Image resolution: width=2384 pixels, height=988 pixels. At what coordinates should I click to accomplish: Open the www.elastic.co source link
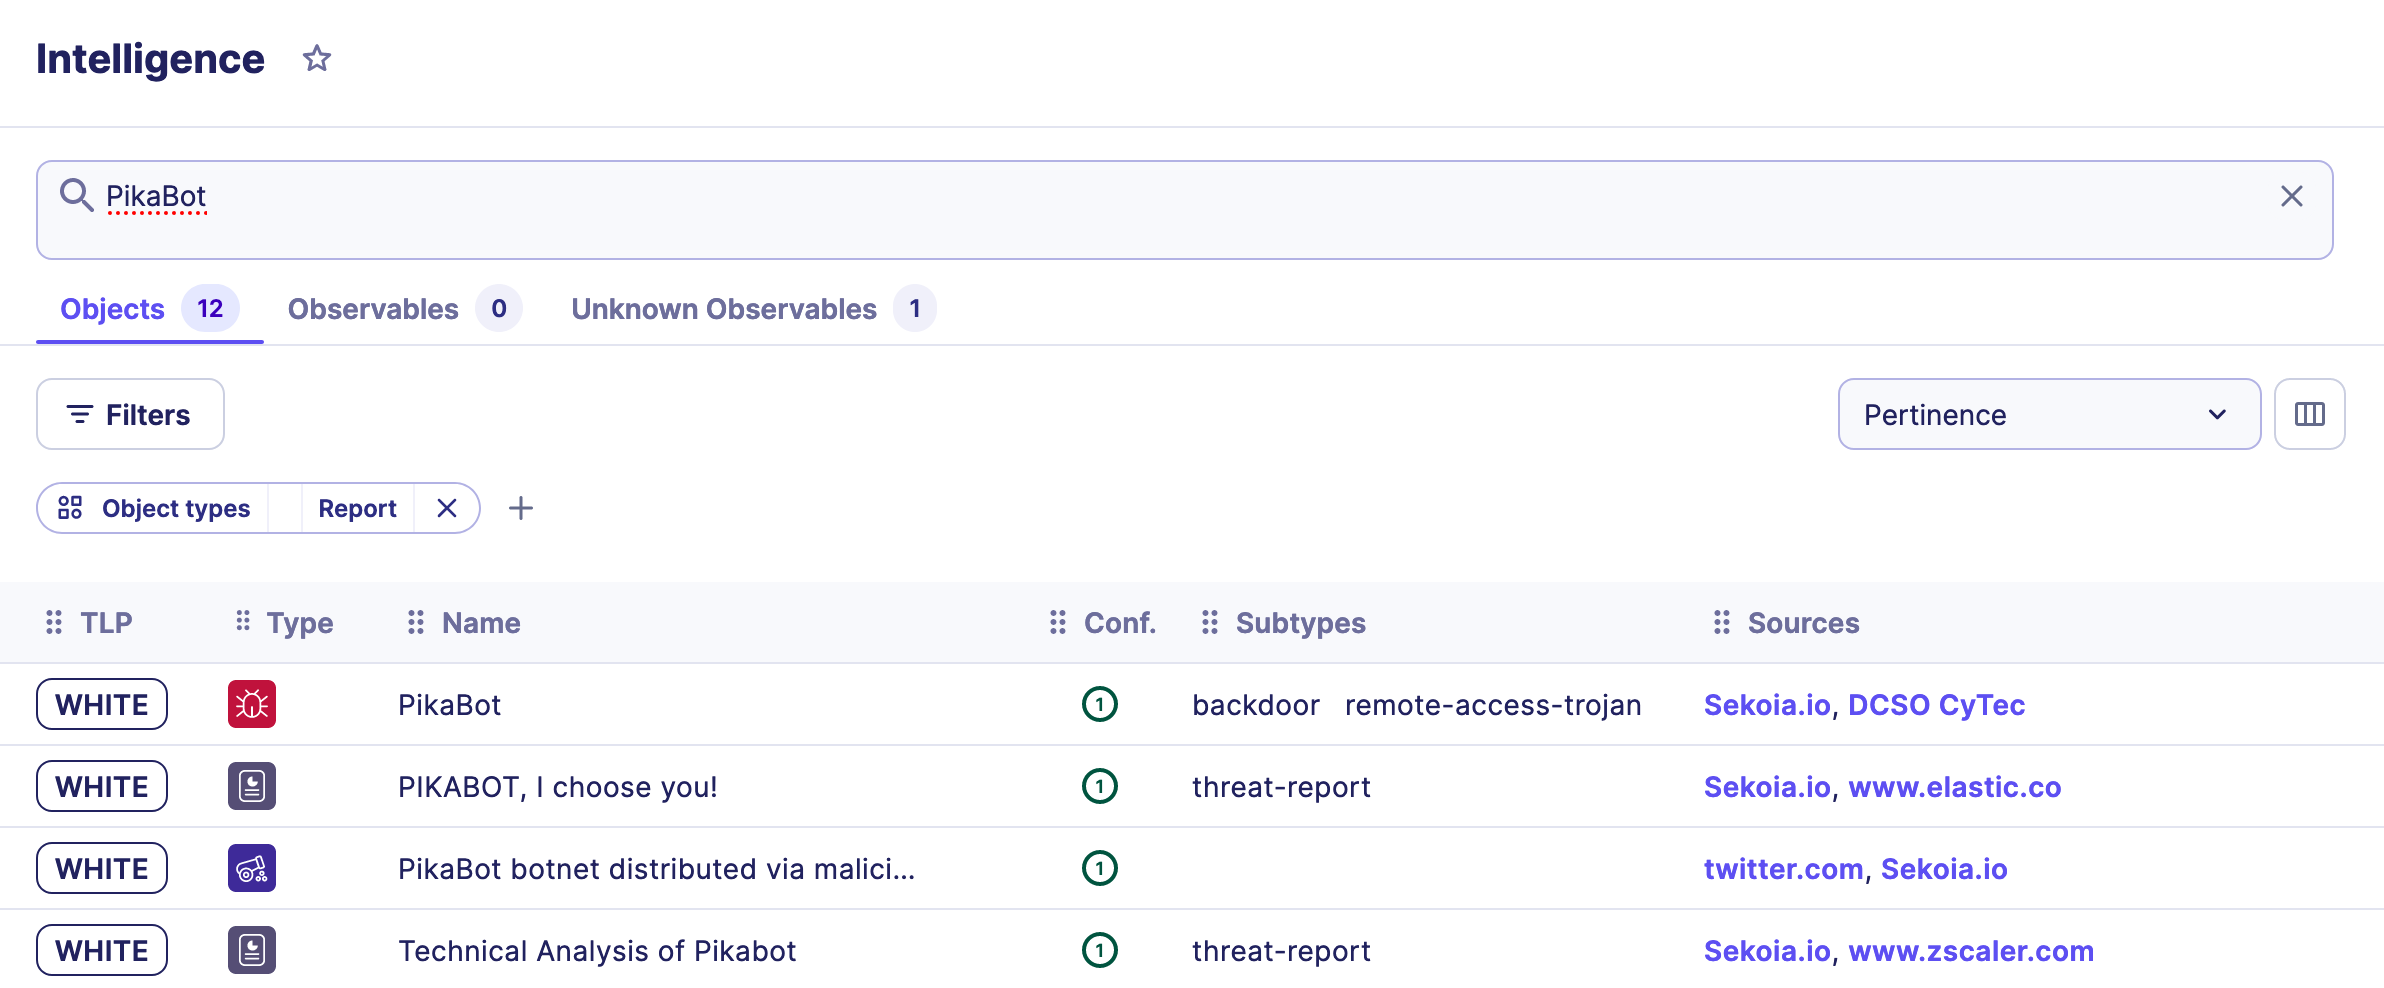tap(1954, 787)
